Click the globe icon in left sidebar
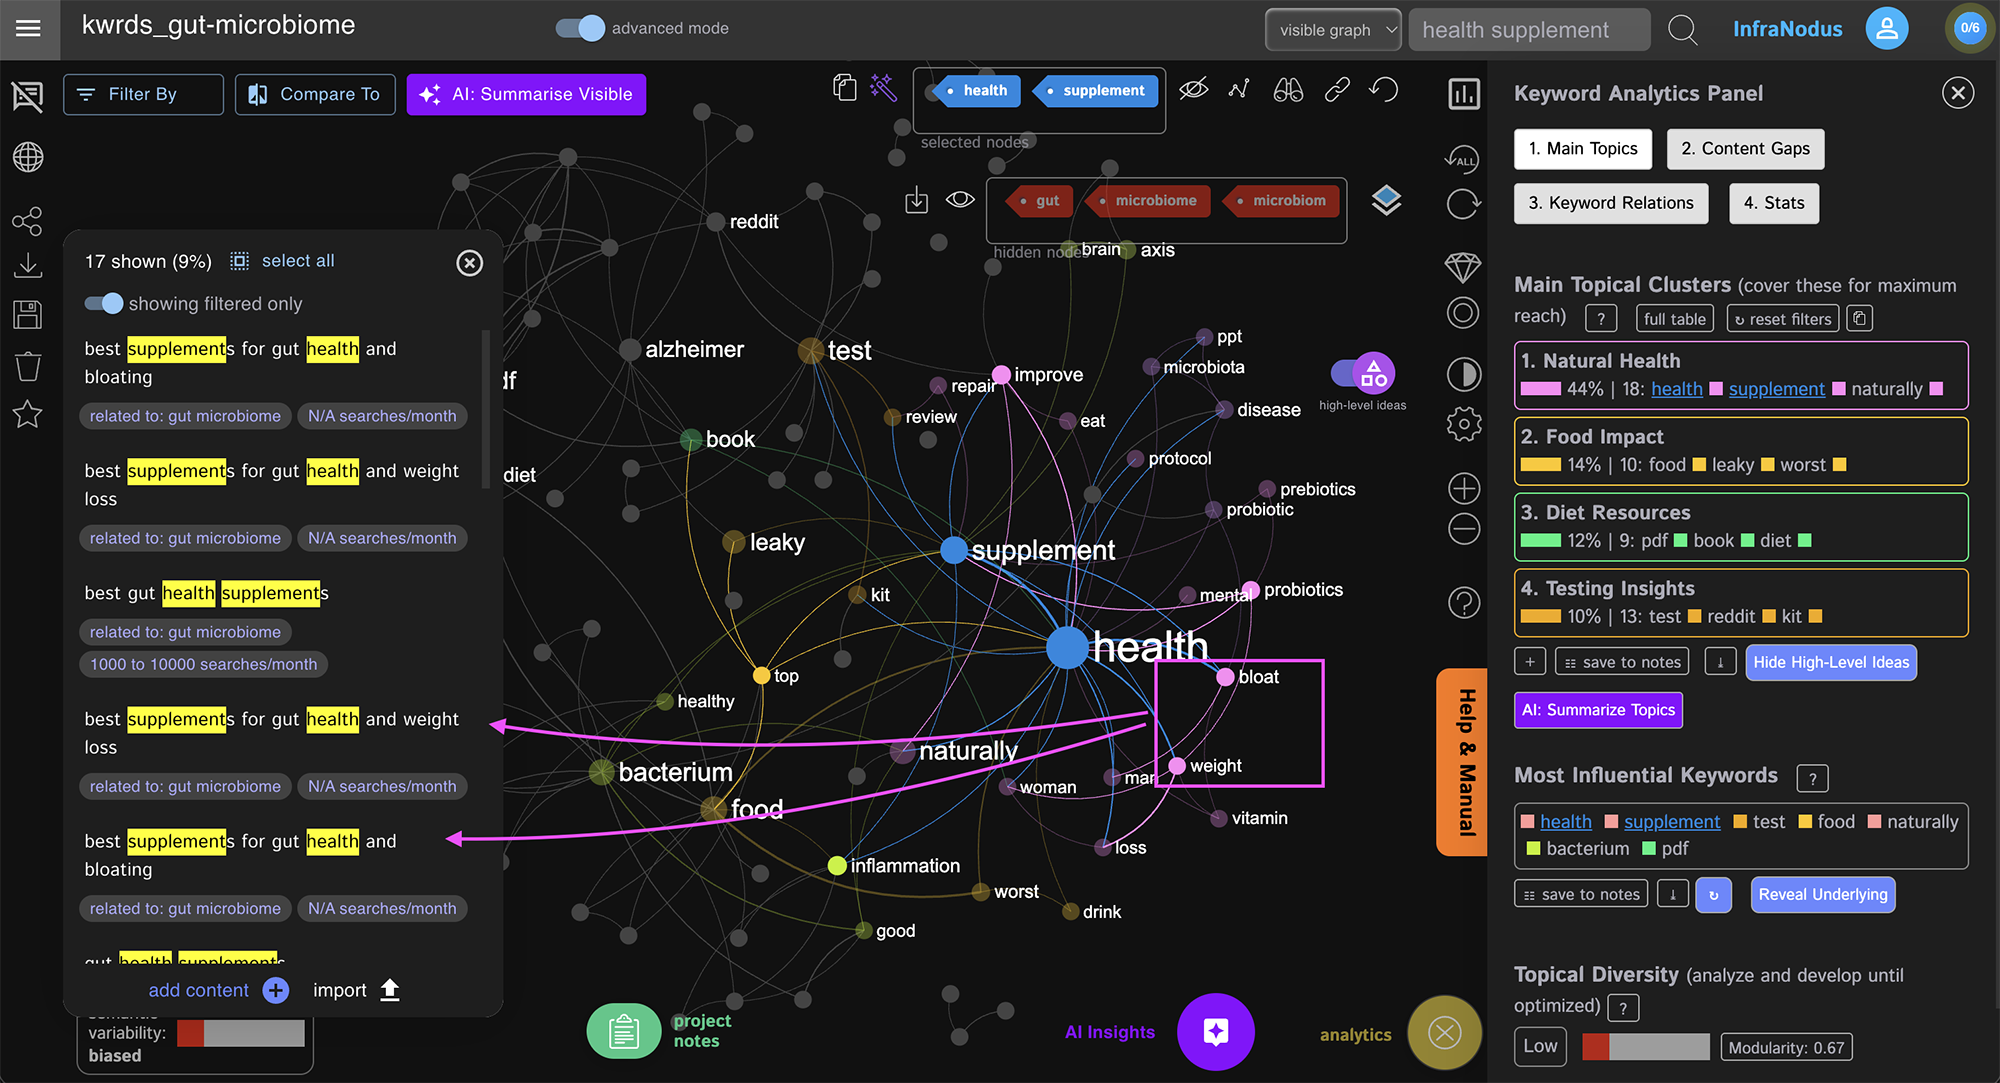The height and width of the screenshot is (1083, 2000). click(28, 157)
